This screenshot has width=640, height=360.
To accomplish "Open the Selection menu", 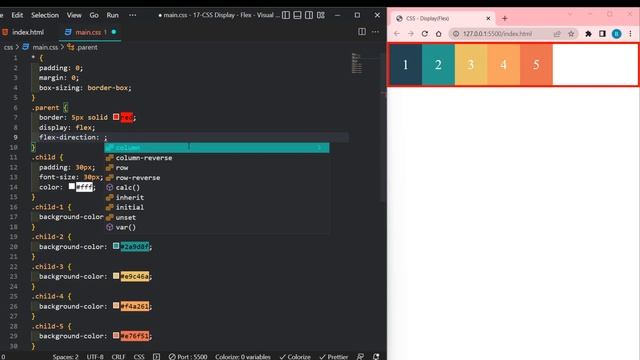I will pyautogui.click(x=45, y=15).
